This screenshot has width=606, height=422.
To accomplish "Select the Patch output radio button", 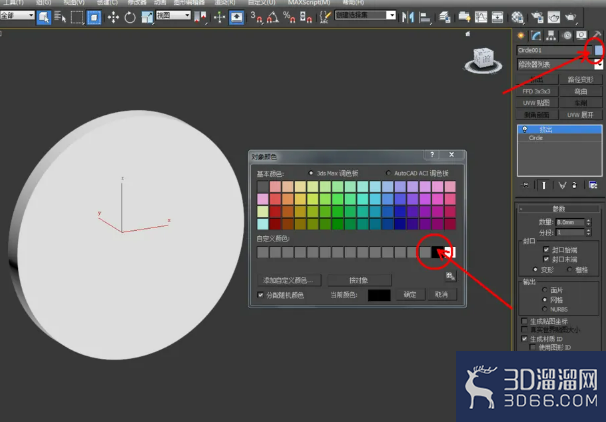I will click(545, 290).
